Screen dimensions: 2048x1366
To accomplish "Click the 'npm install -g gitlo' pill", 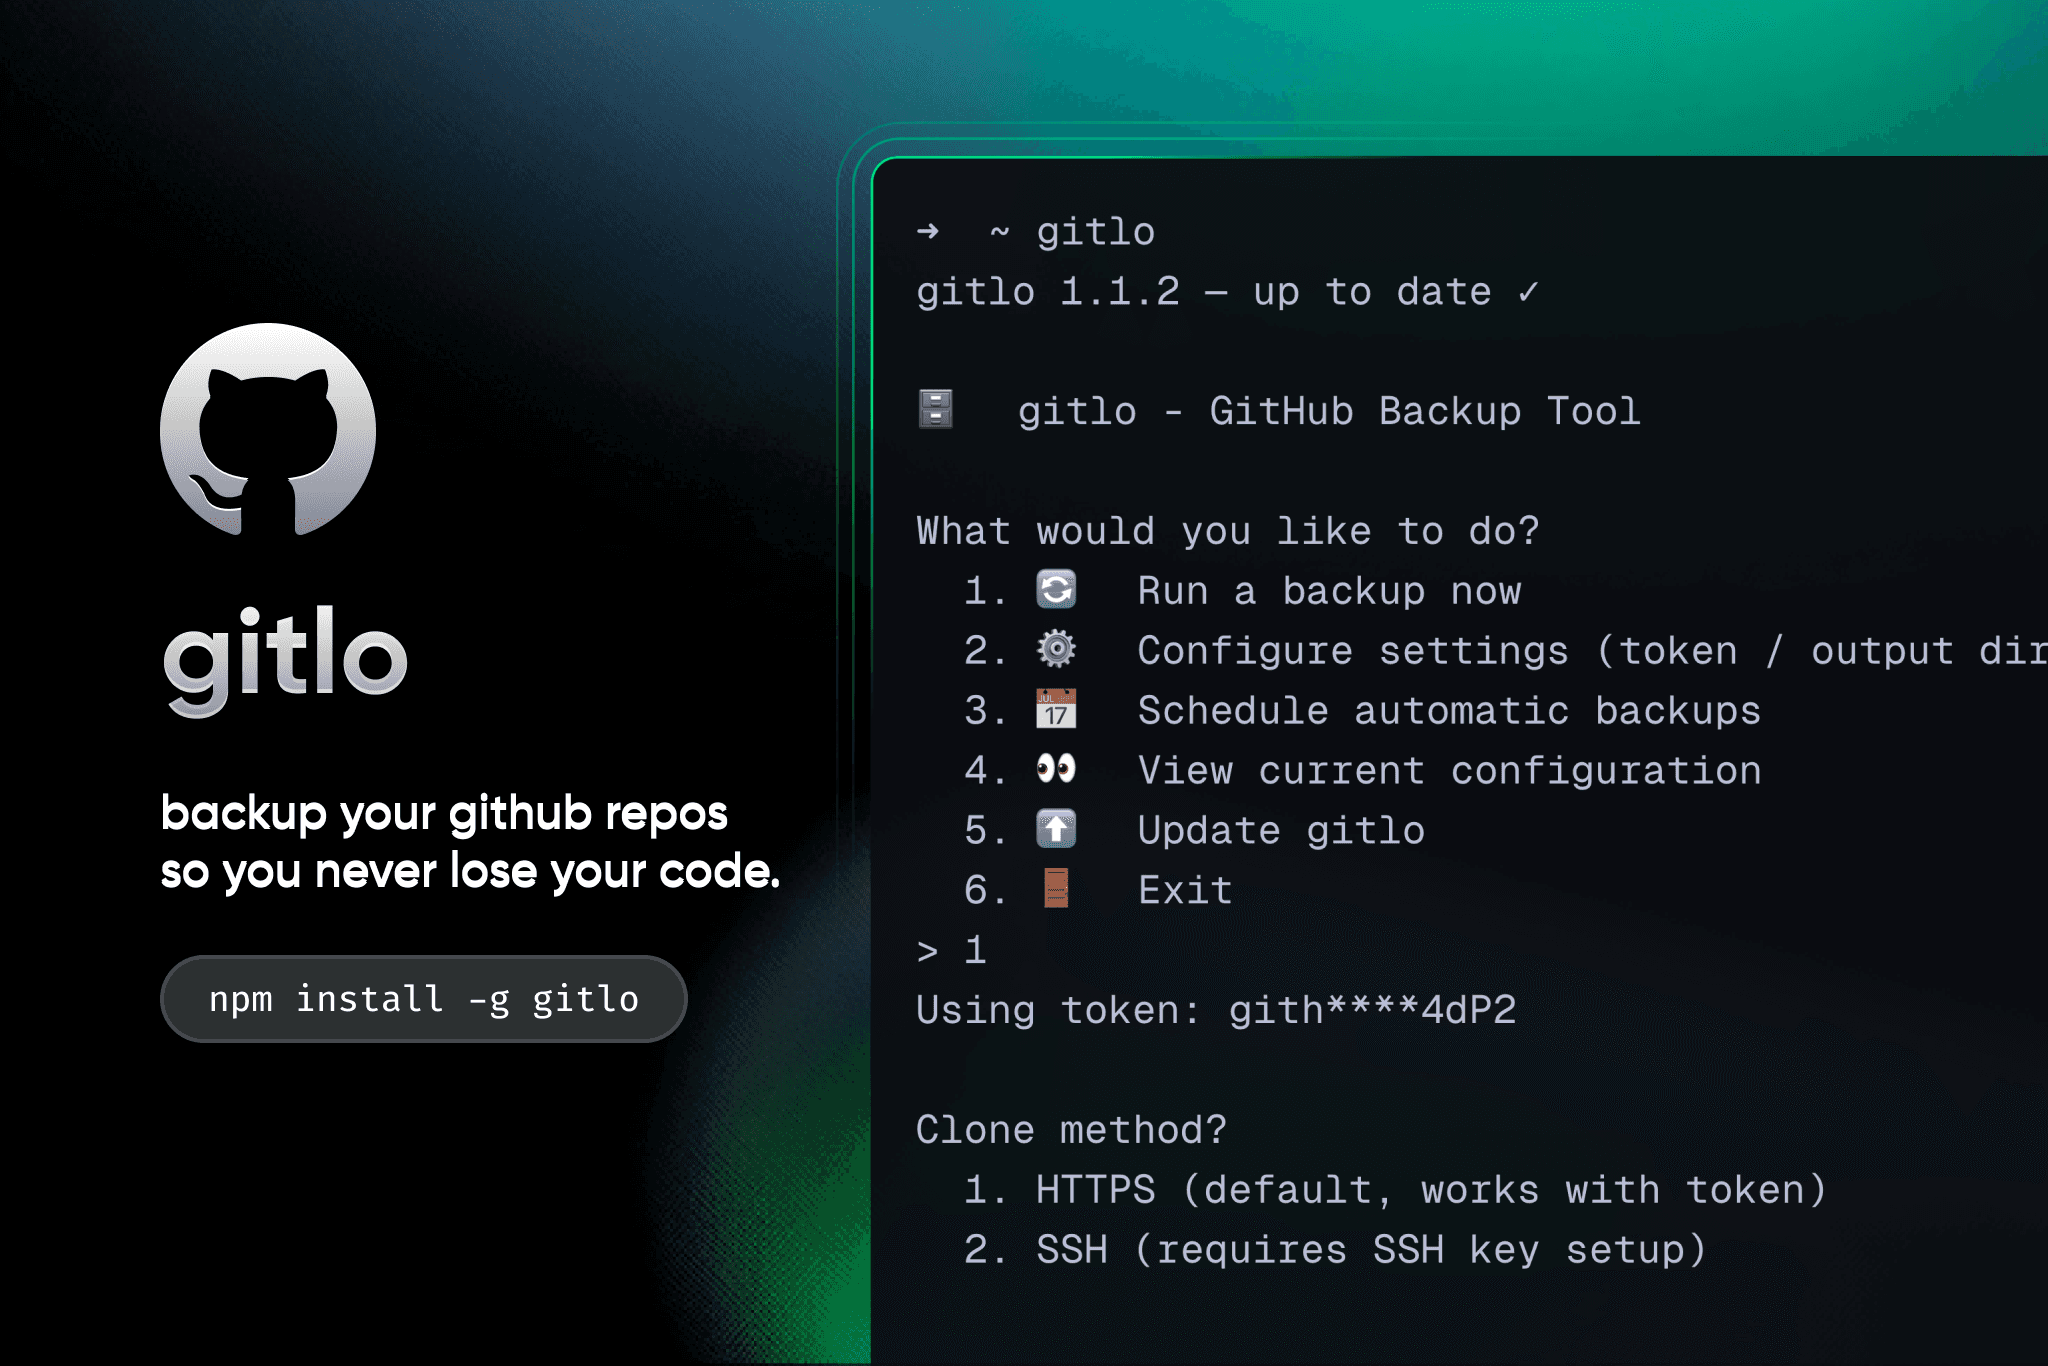I will click(424, 998).
